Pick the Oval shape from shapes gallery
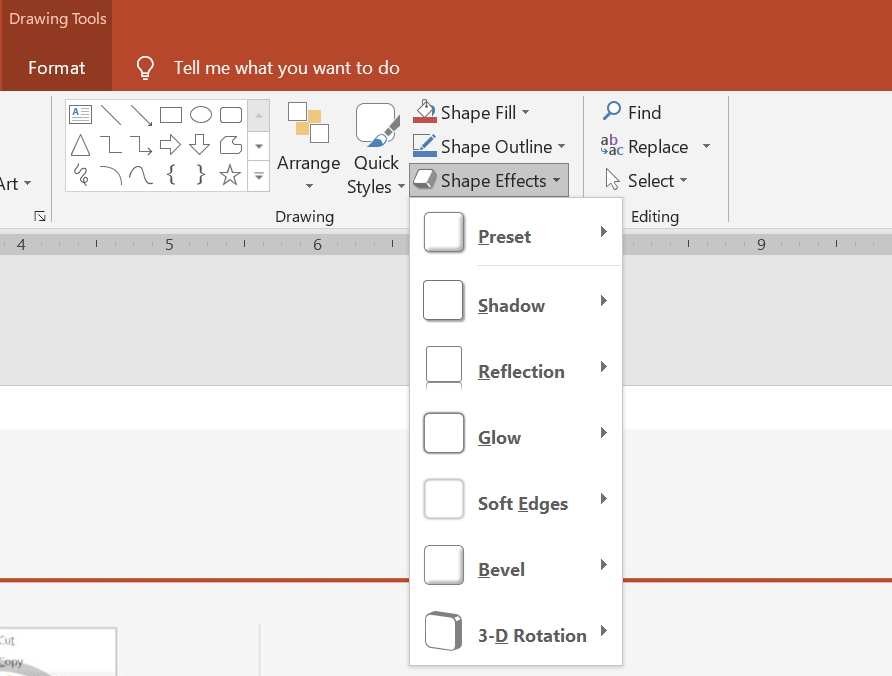The height and width of the screenshot is (676, 892). pos(201,115)
